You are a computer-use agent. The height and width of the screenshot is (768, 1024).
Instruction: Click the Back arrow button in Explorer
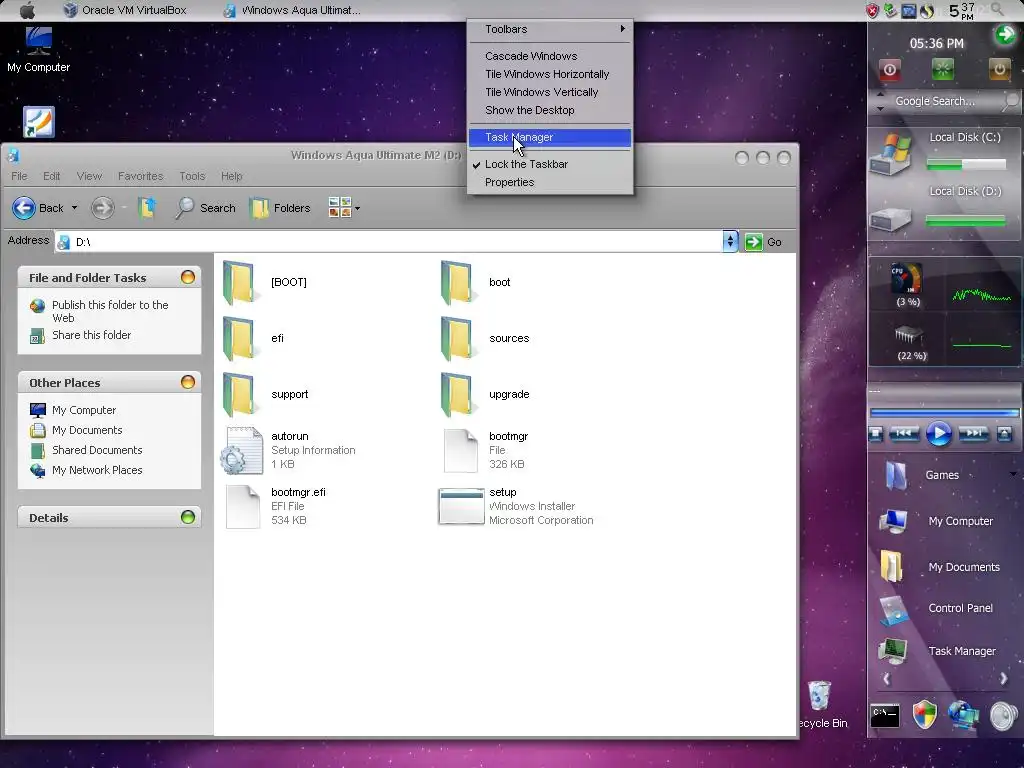pyautogui.click(x=37, y=208)
